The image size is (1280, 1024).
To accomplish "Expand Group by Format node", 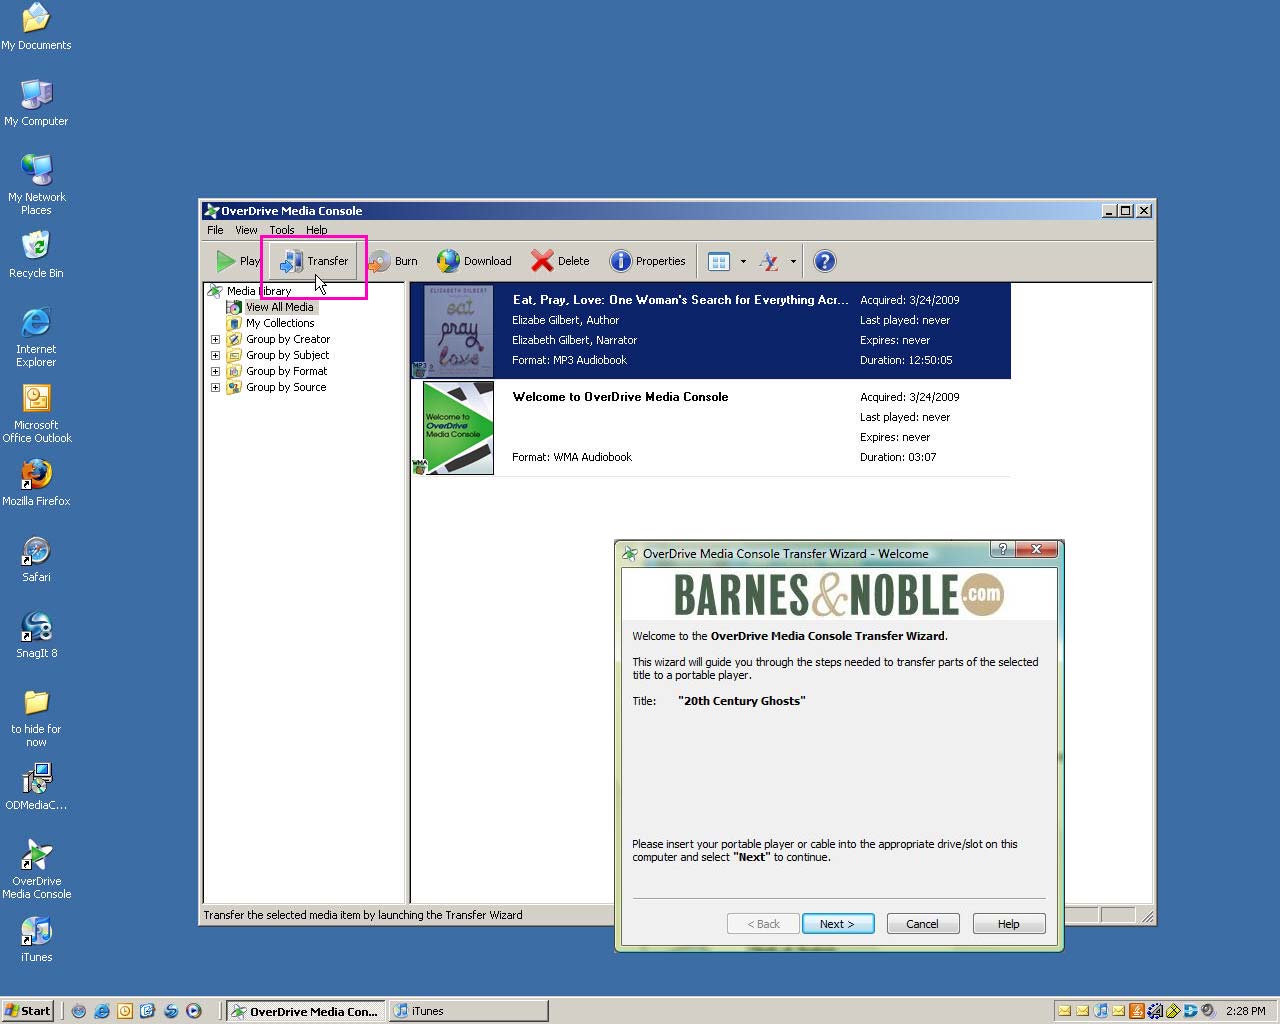I will coord(215,371).
